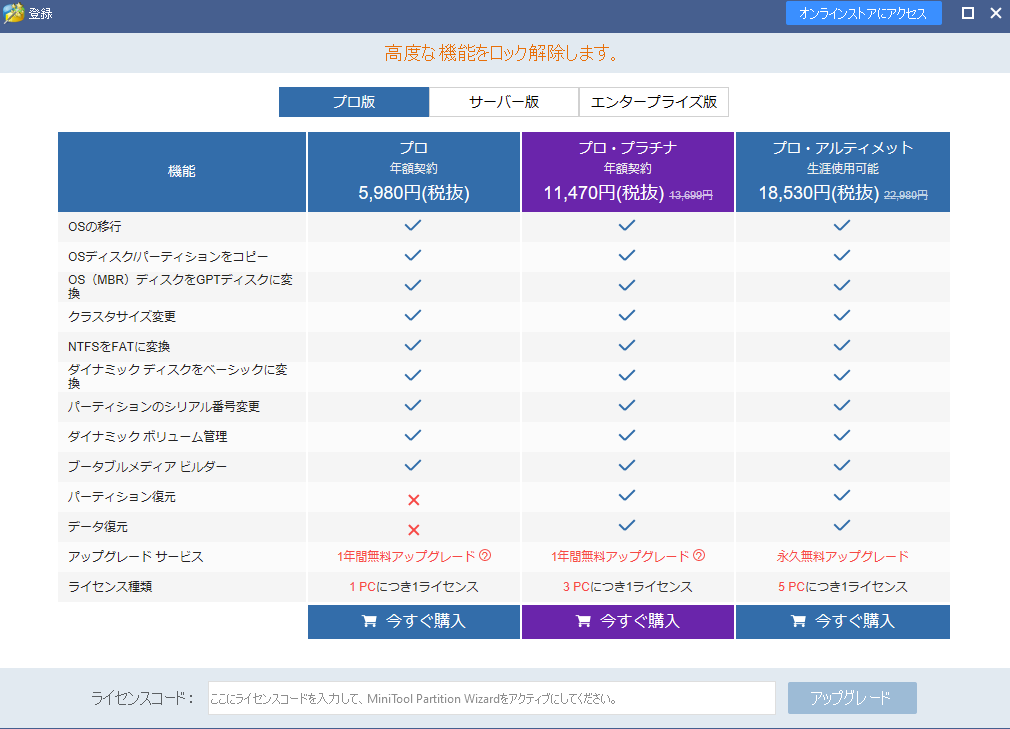Viewport: 1010px width, 729px height.
Task: Click the 永久無料アップグレード text
Action: click(843, 556)
